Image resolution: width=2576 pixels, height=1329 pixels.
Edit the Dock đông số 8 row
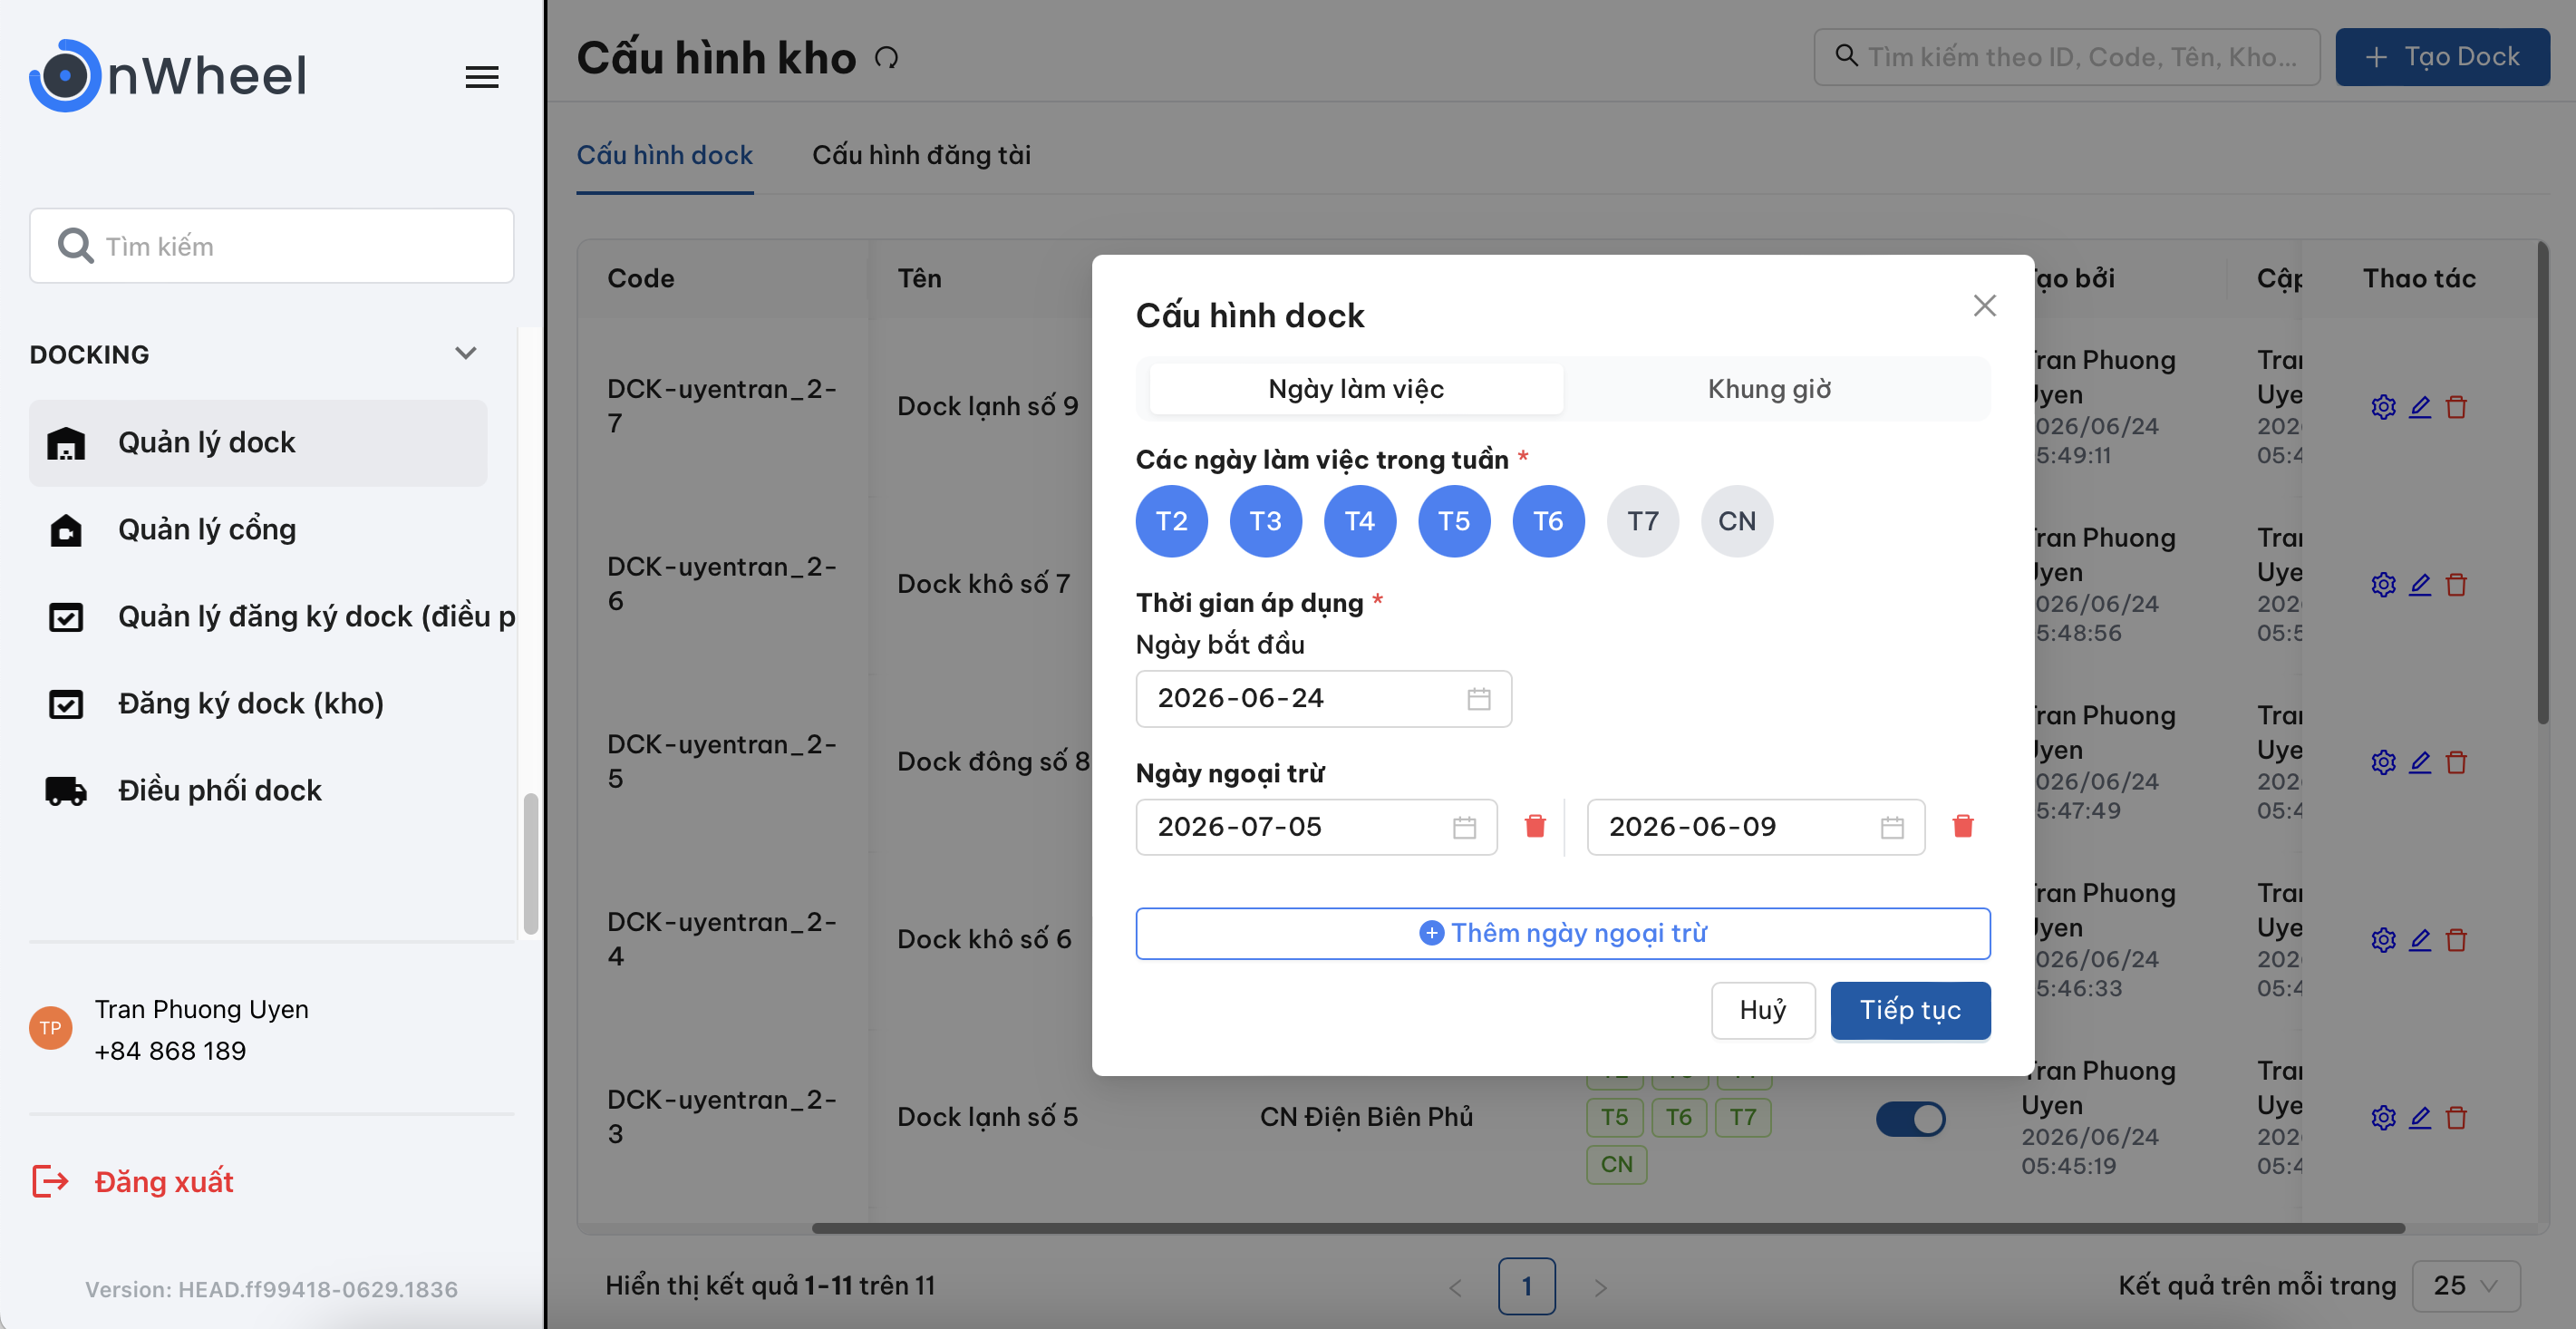pyautogui.click(x=2420, y=762)
